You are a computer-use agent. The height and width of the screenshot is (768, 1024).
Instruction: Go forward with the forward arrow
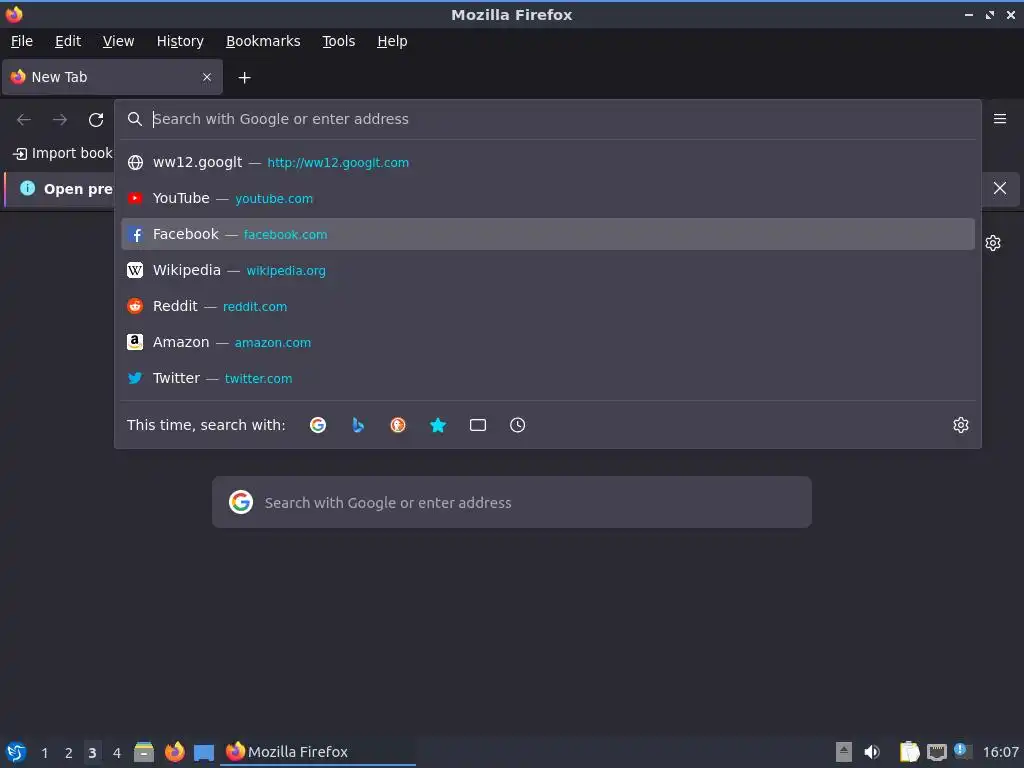click(x=60, y=120)
